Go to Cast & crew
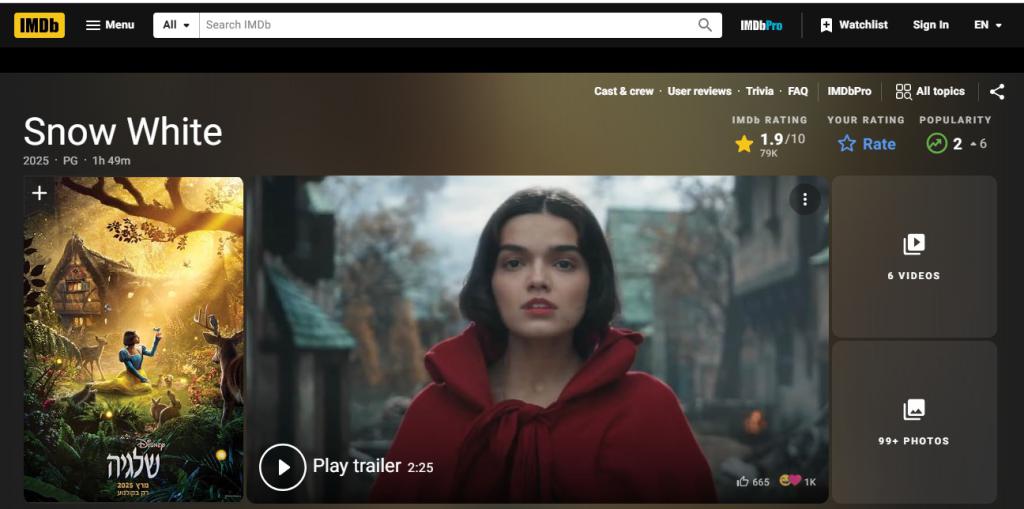Viewport: 1024px width, 509px height. click(x=623, y=91)
